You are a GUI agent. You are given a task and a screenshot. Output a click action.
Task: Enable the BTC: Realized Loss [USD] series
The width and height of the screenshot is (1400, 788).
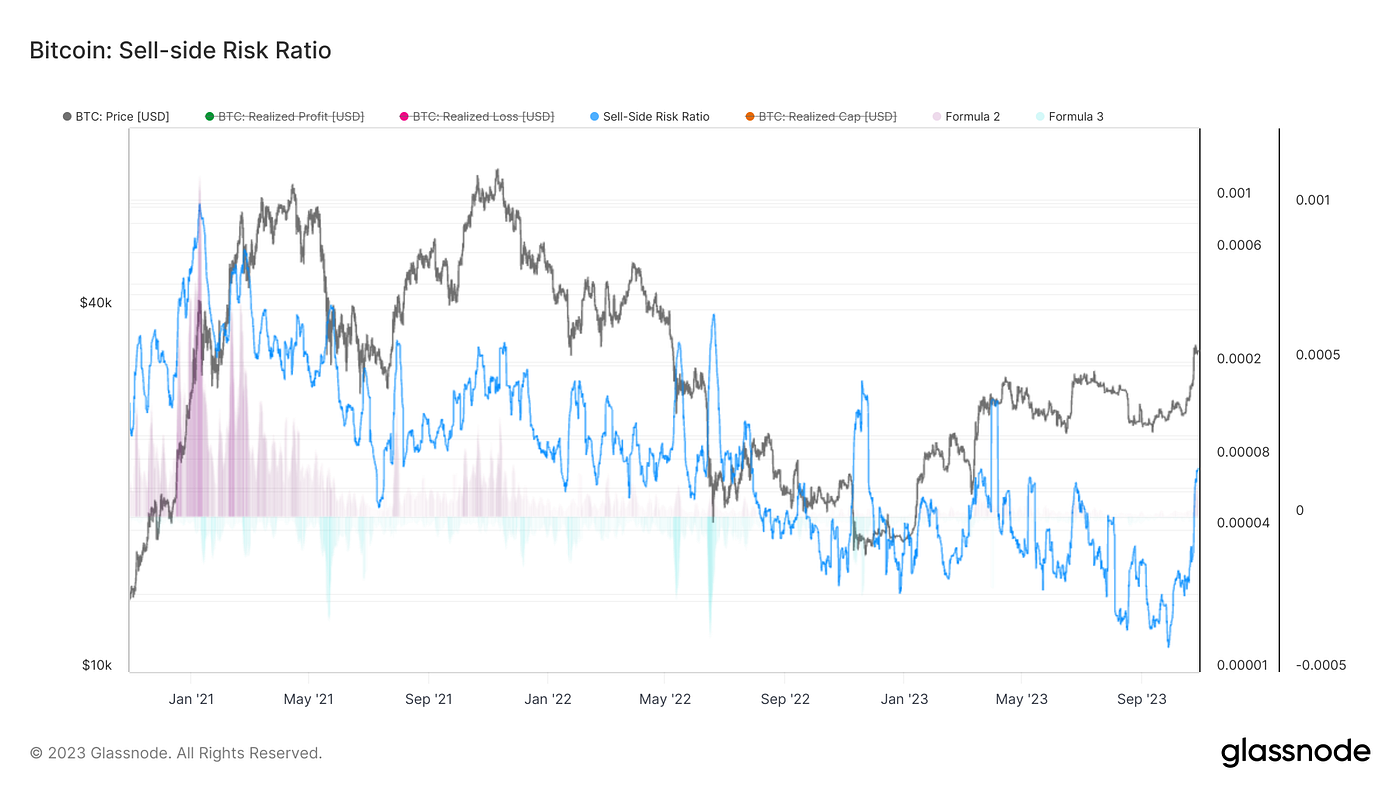[x=477, y=117]
